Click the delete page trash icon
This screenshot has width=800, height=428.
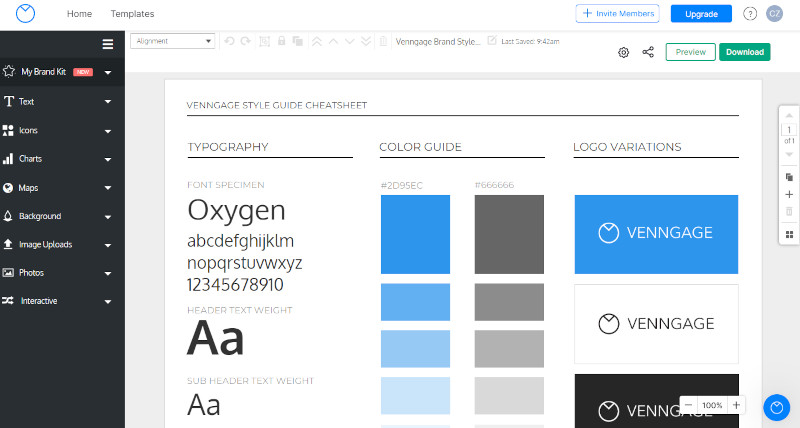click(789, 211)
